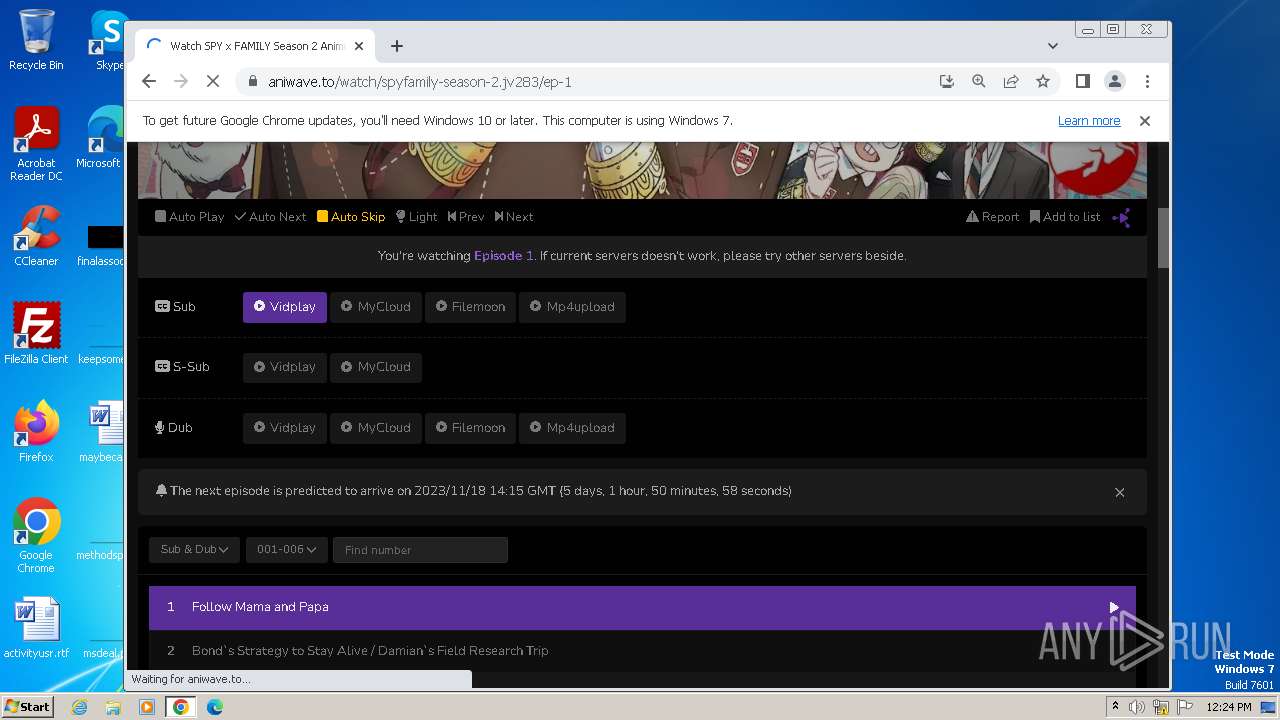Open the Chrome profile icon

coord(1115,82)
